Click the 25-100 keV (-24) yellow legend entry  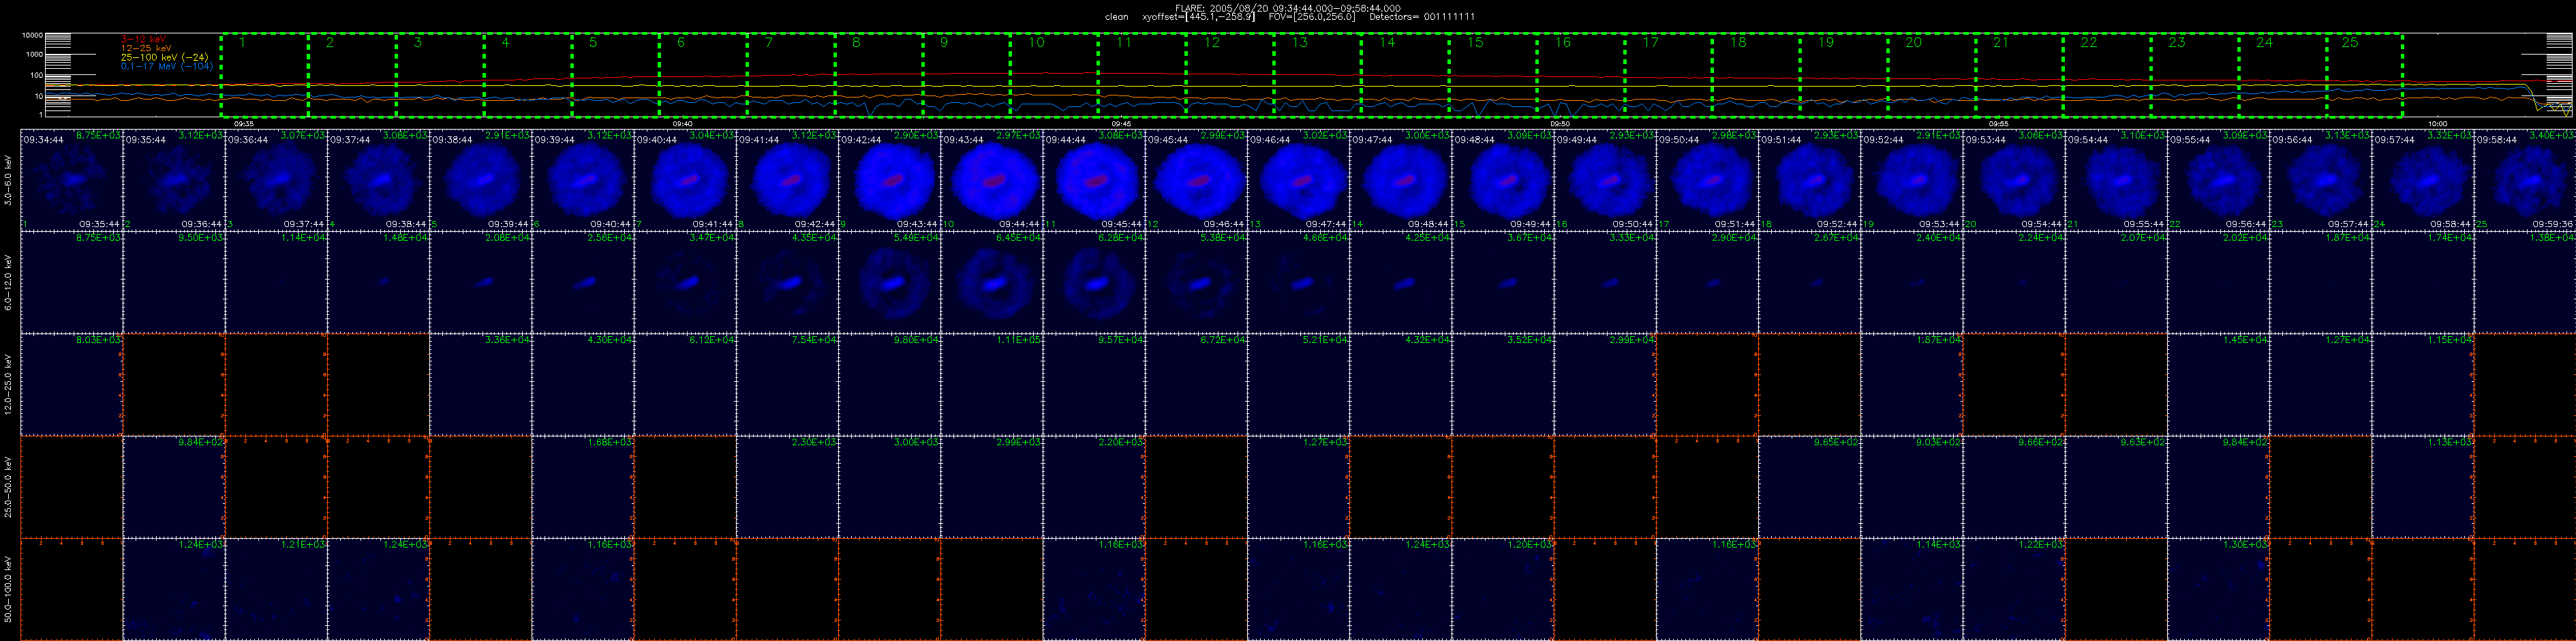tap(164, 57)
